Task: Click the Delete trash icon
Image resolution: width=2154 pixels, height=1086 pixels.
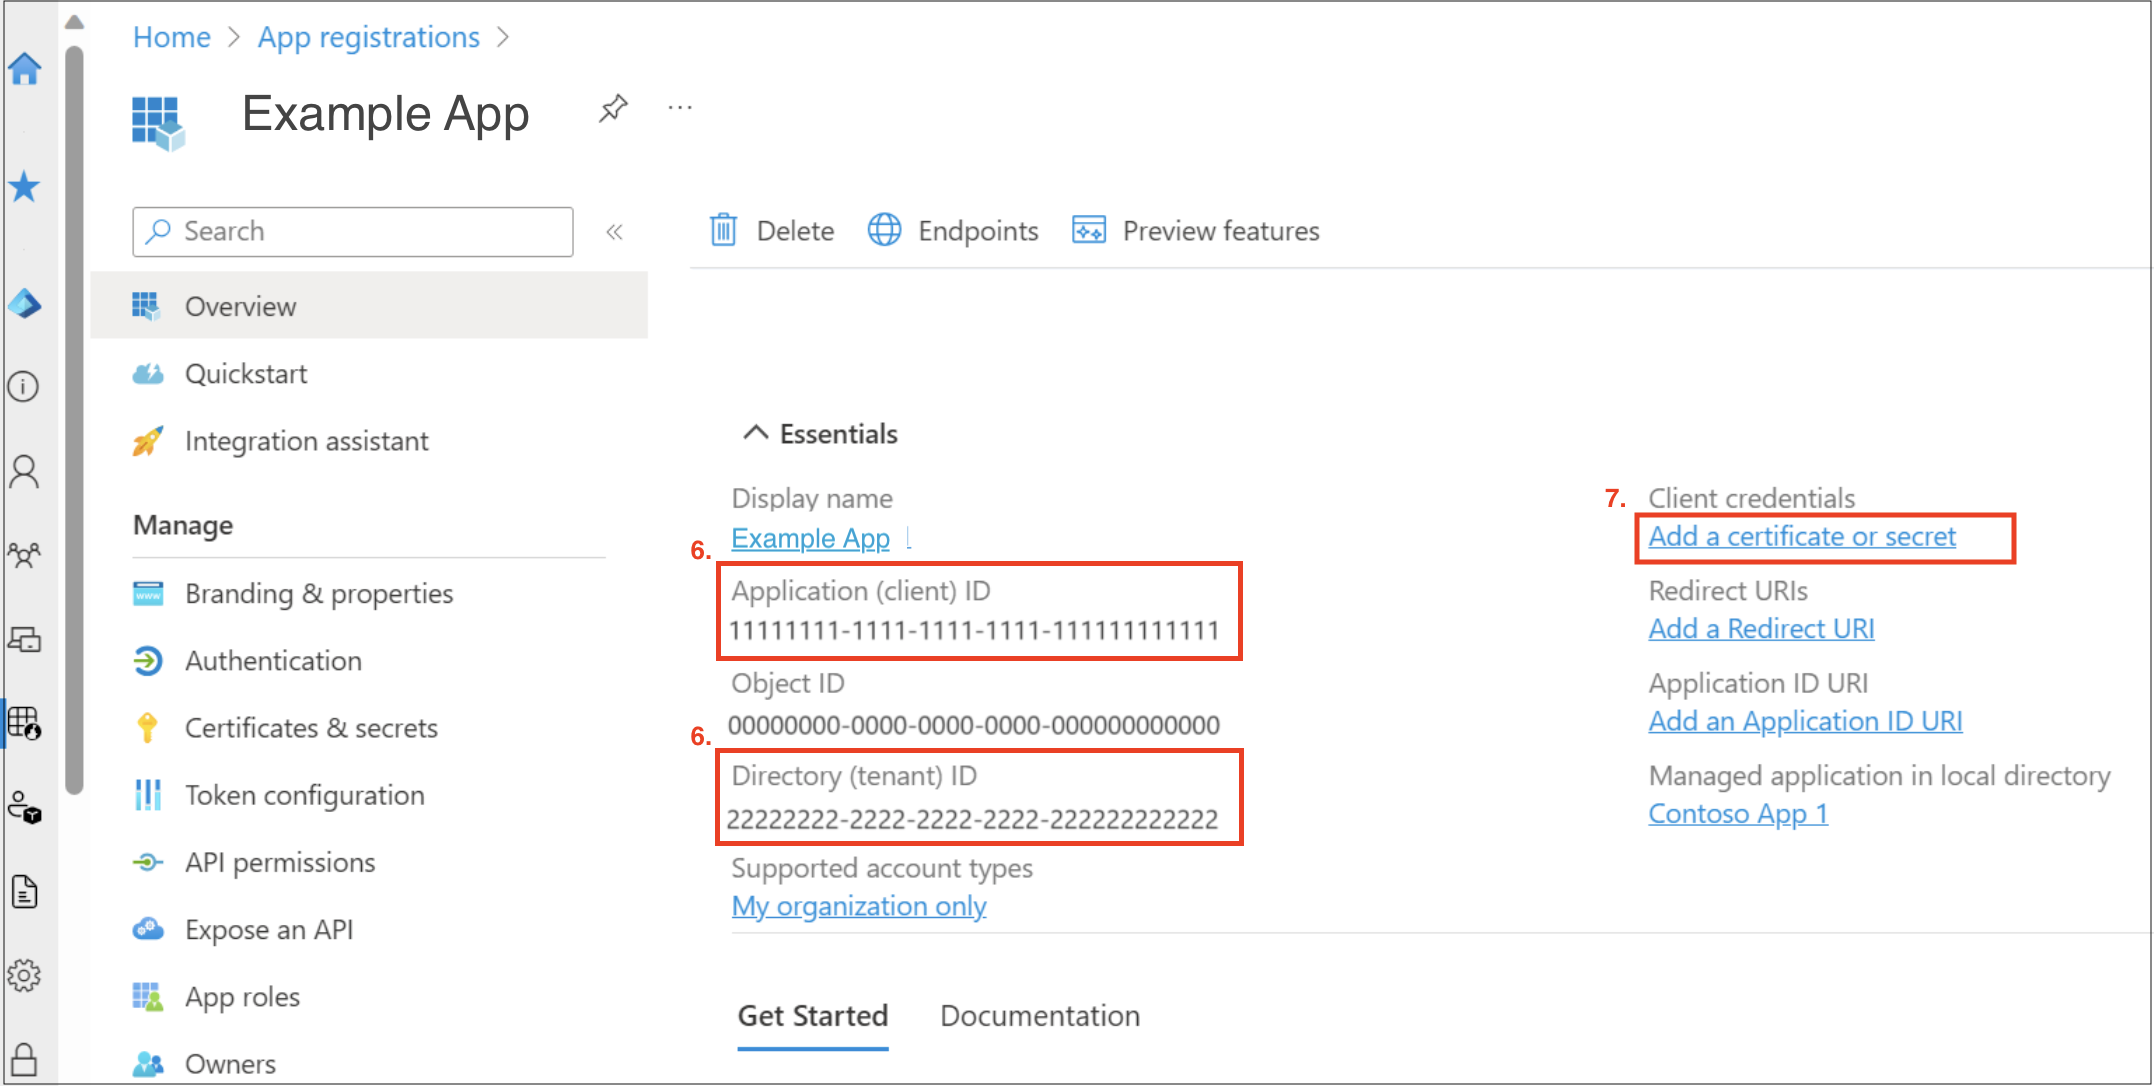Action: (723, 230)
